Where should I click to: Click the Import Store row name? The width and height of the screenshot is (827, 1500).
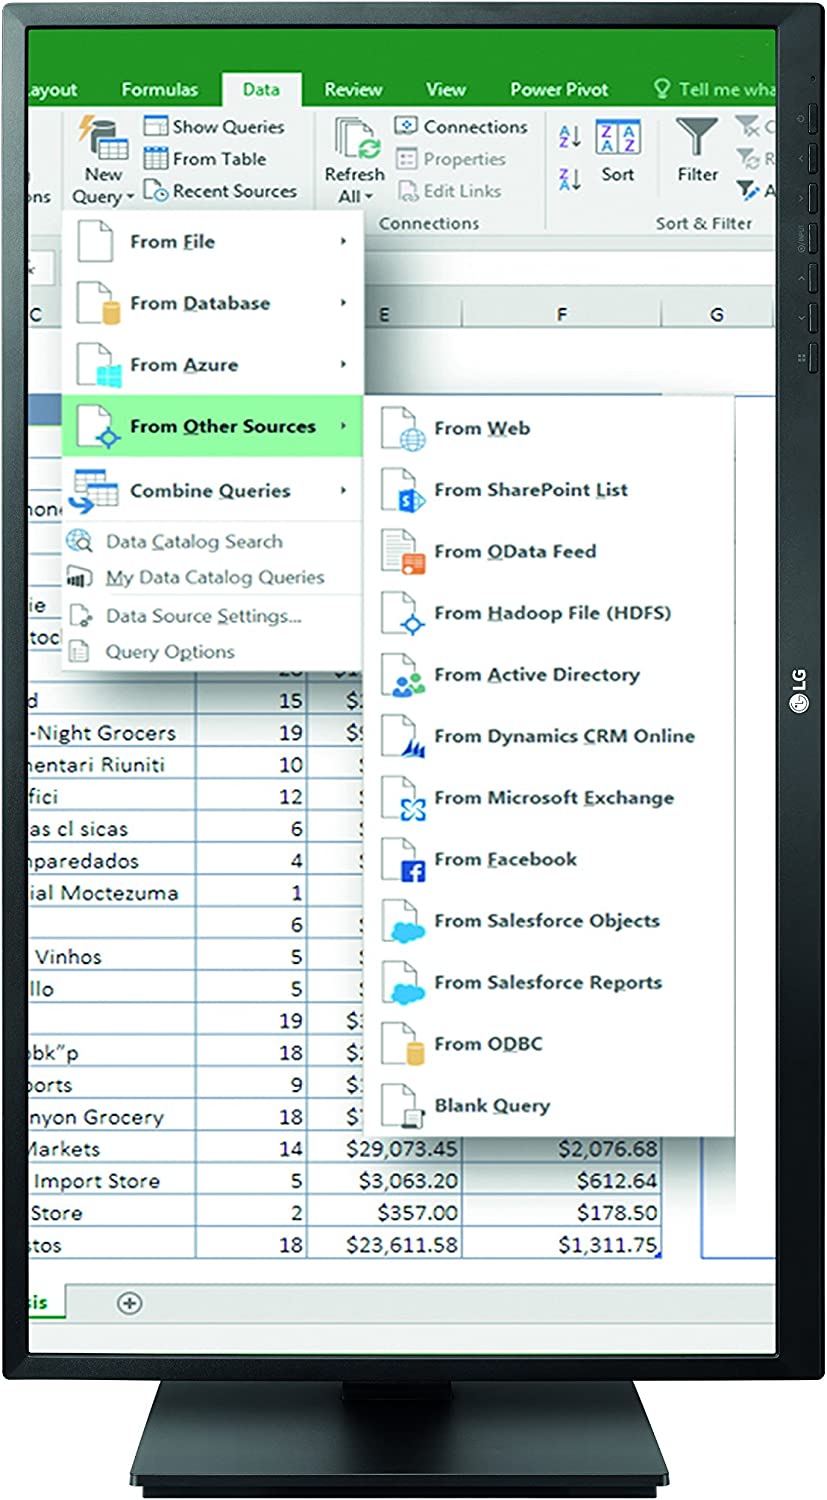click(96, 1181)
